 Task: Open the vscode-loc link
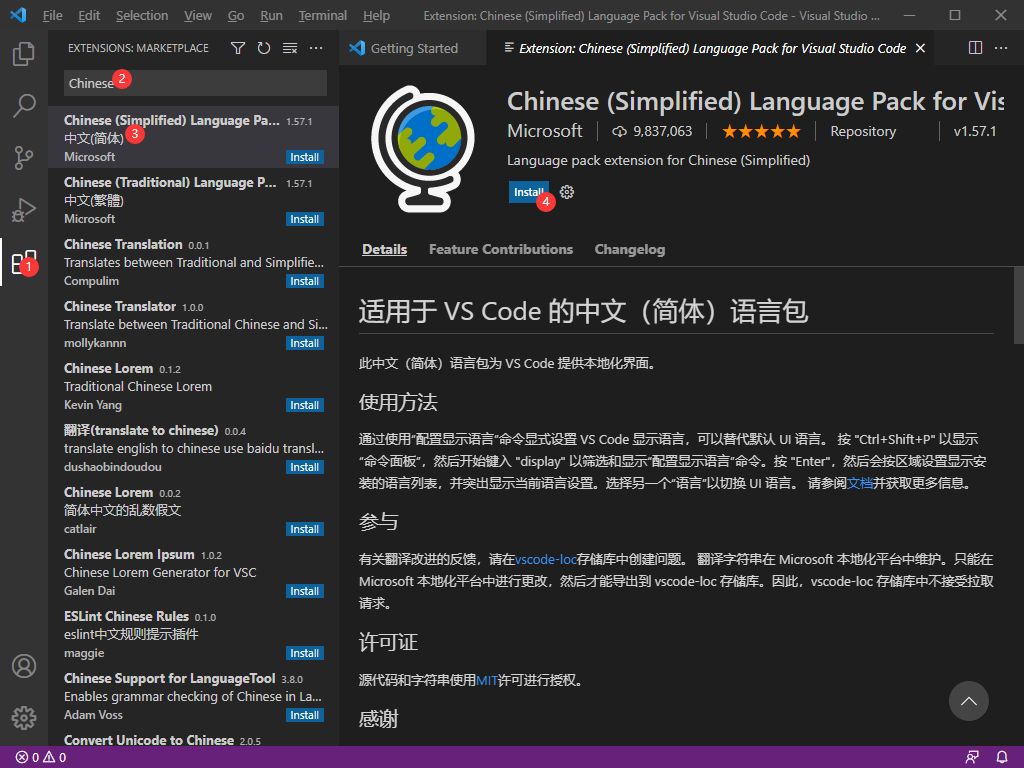tap(545, 559)
